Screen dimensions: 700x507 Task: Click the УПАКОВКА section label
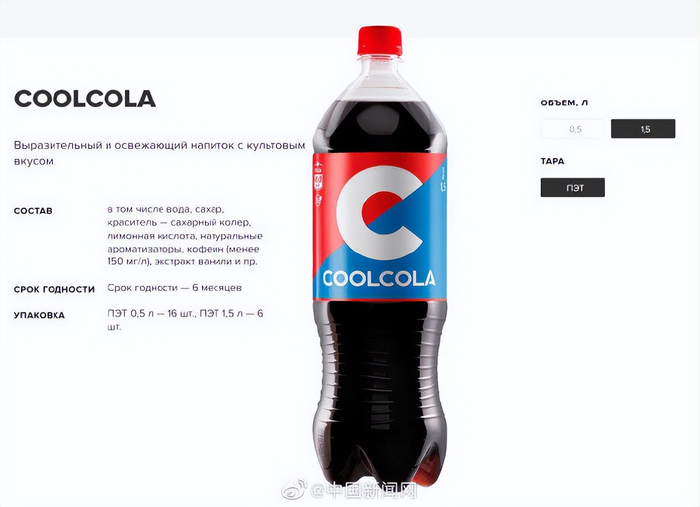[39, 315]
